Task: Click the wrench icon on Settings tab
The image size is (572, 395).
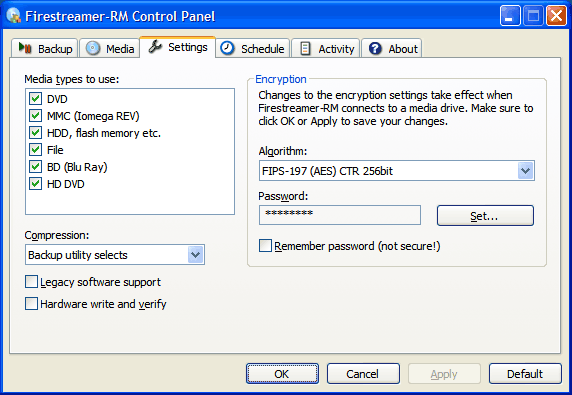Action: pyautogui.click(x=155, y=47)
